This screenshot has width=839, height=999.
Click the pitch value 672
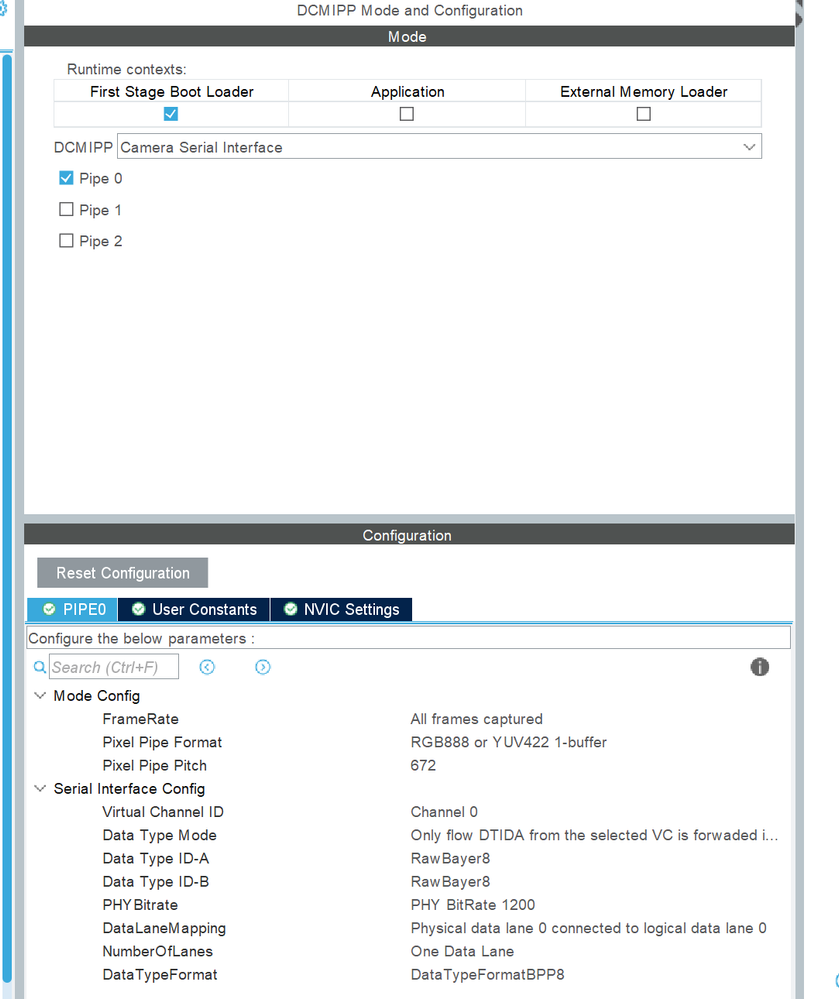pos(423,765)
